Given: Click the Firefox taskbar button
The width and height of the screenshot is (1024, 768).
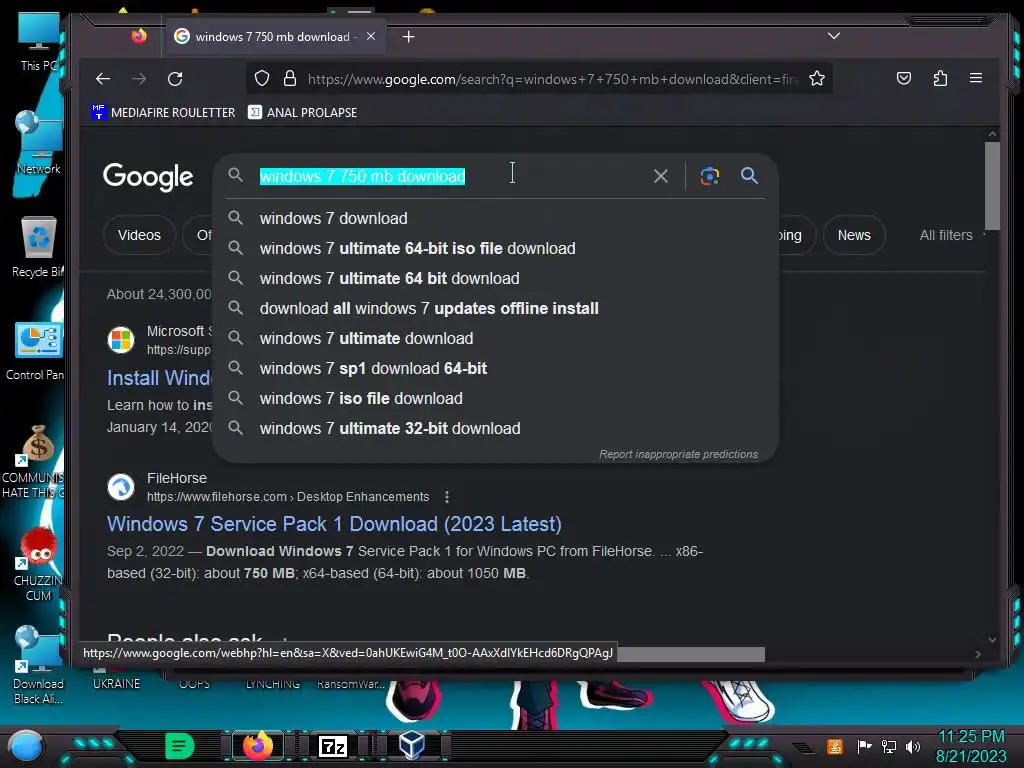Looking at the screenshot, I should (258, 746).
